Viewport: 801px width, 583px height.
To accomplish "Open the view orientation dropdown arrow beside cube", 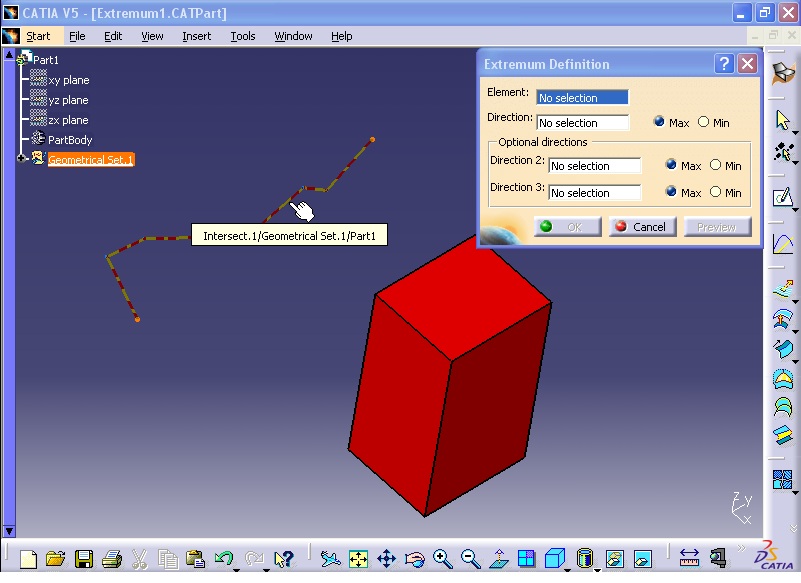I will 568,569.
